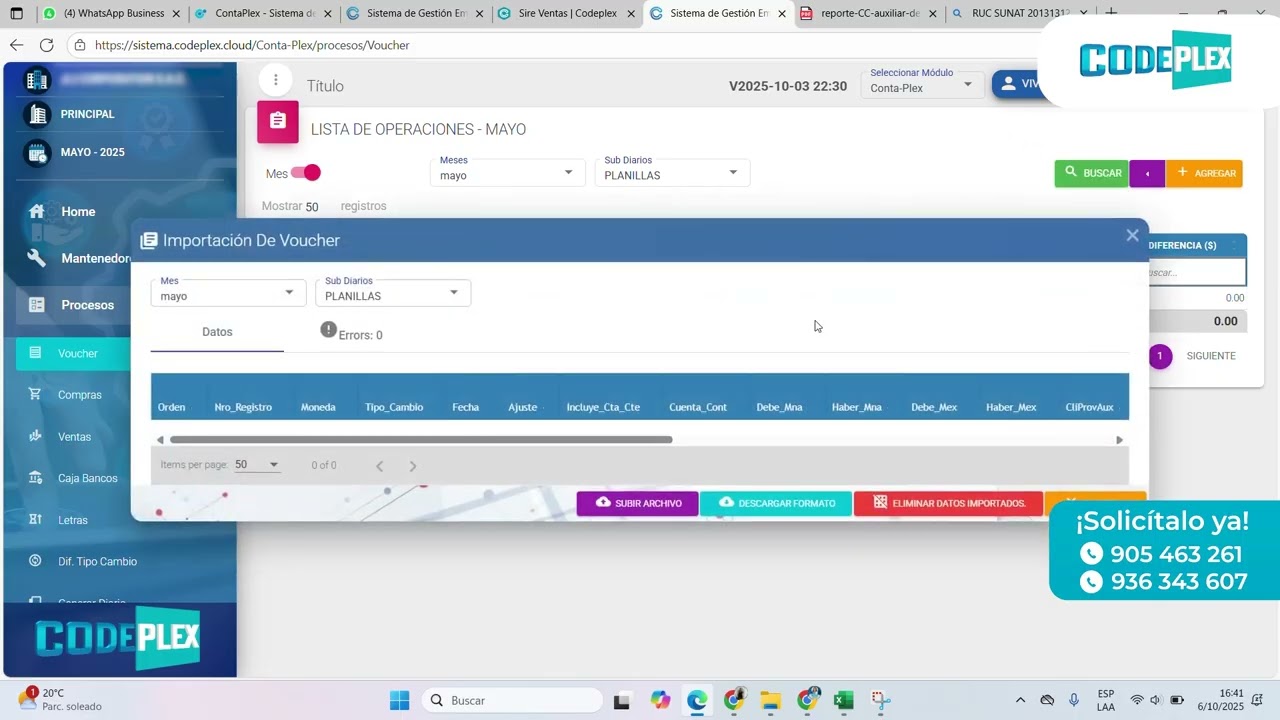The height and width of the screenshot is (720, 1280).
Task: Open Copilot from the taskbar
Action: 661,700
